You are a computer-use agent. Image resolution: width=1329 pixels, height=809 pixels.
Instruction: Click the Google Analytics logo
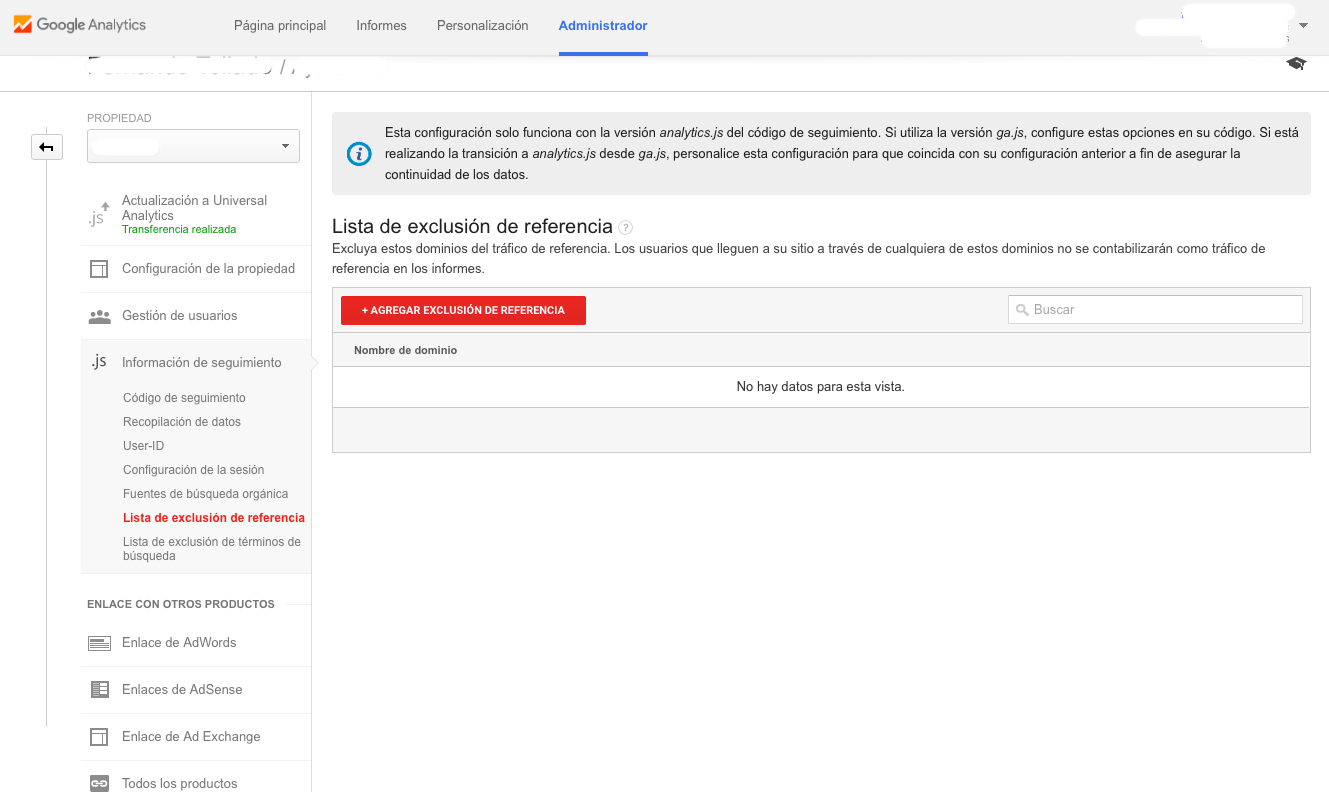tap(80, 25)
